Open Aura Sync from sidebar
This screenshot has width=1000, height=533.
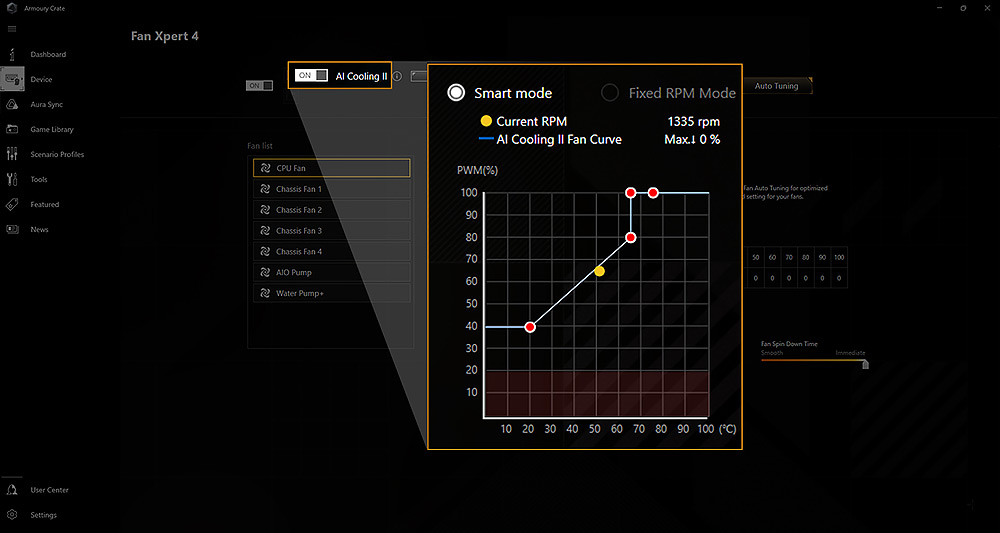click(12, 105)
